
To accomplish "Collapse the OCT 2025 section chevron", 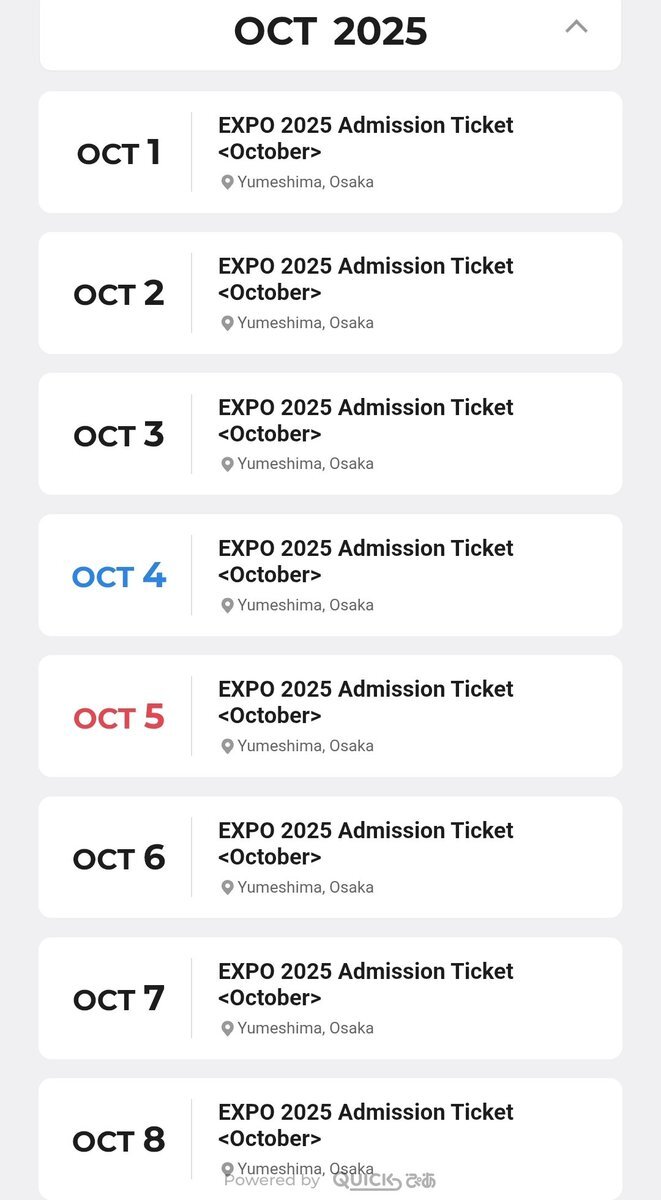I will (x=576, y=28).
